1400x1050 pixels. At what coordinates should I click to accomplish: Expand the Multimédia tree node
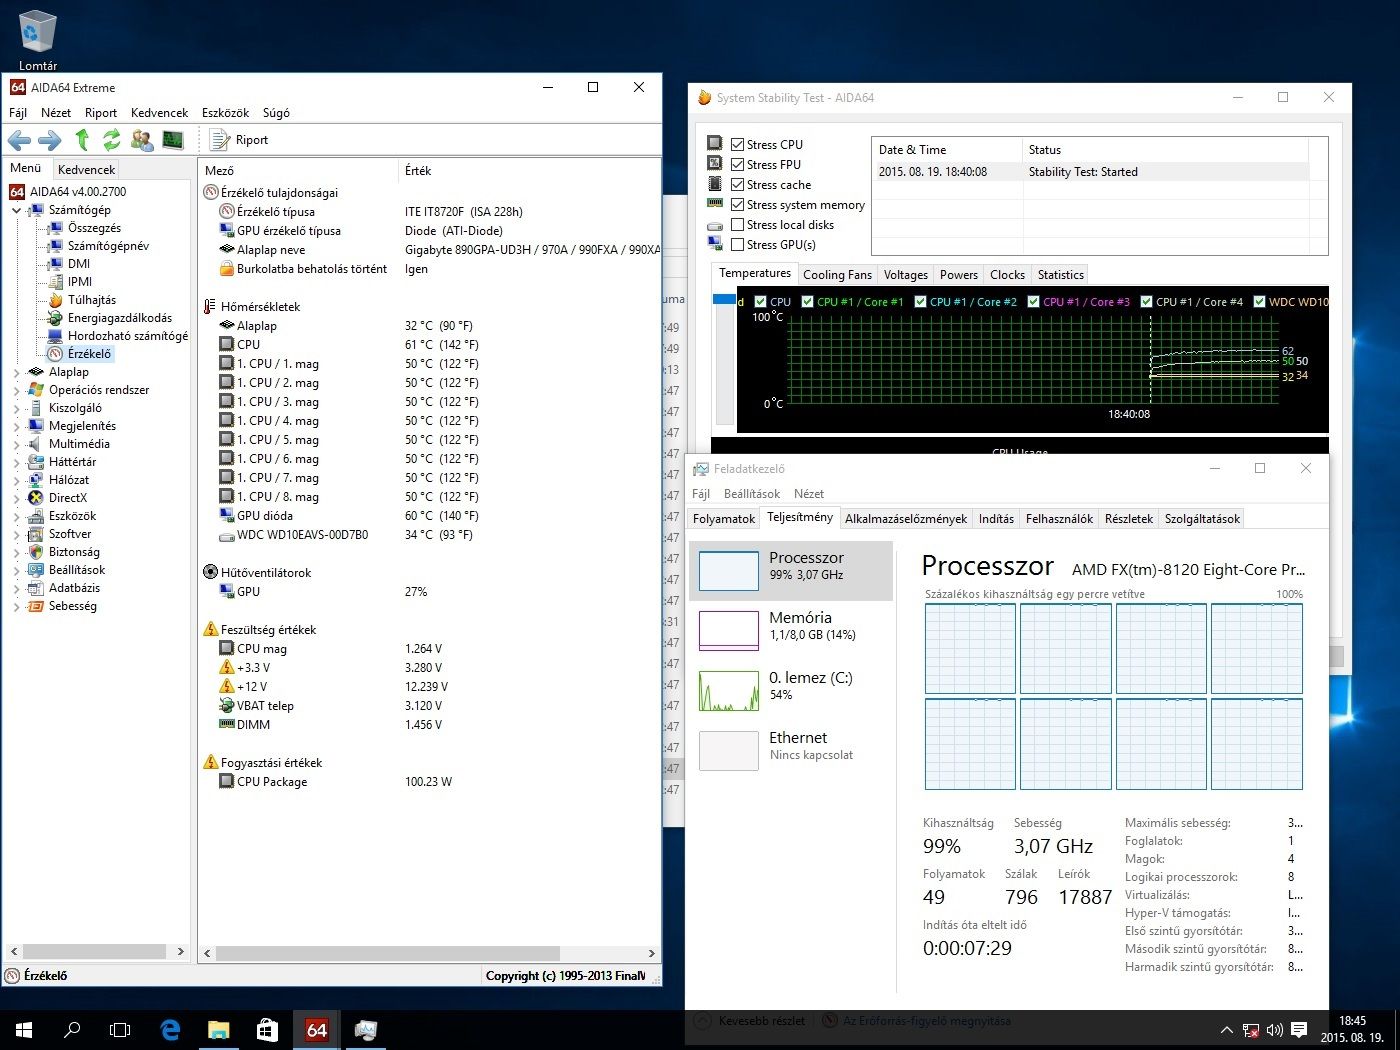click(16, 444)
